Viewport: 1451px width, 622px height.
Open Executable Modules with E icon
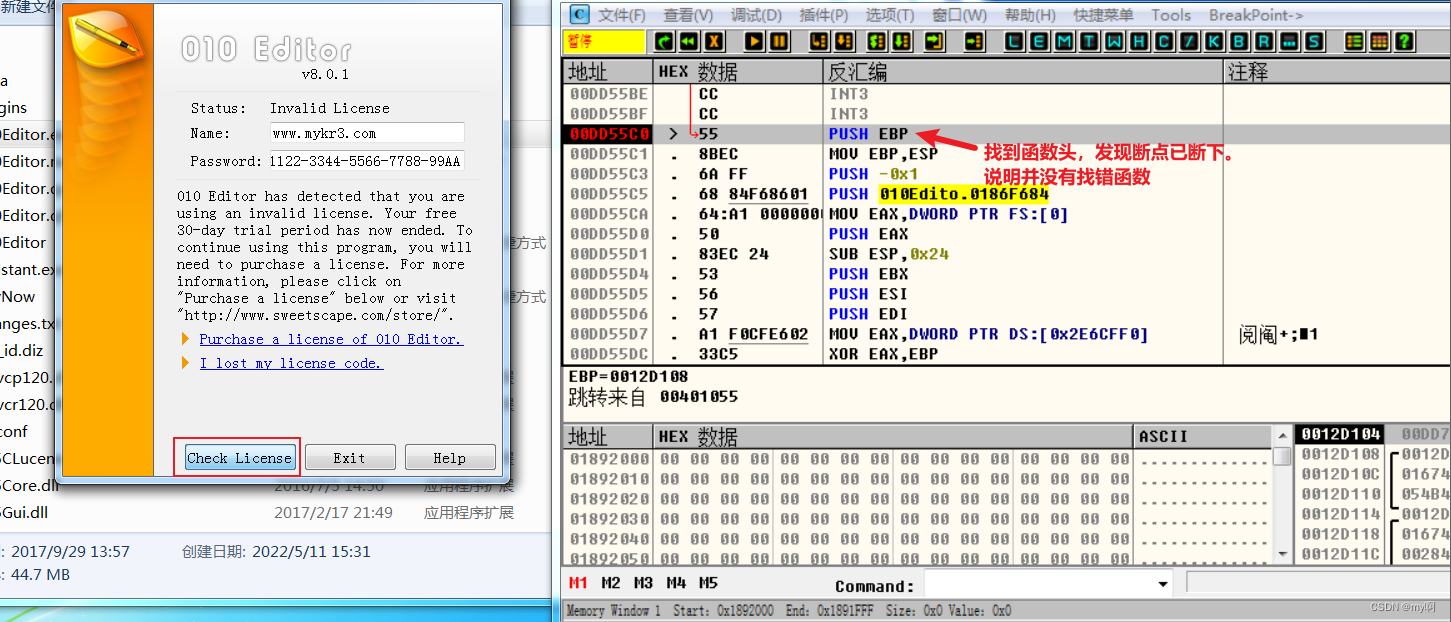tap(1038, 41)
